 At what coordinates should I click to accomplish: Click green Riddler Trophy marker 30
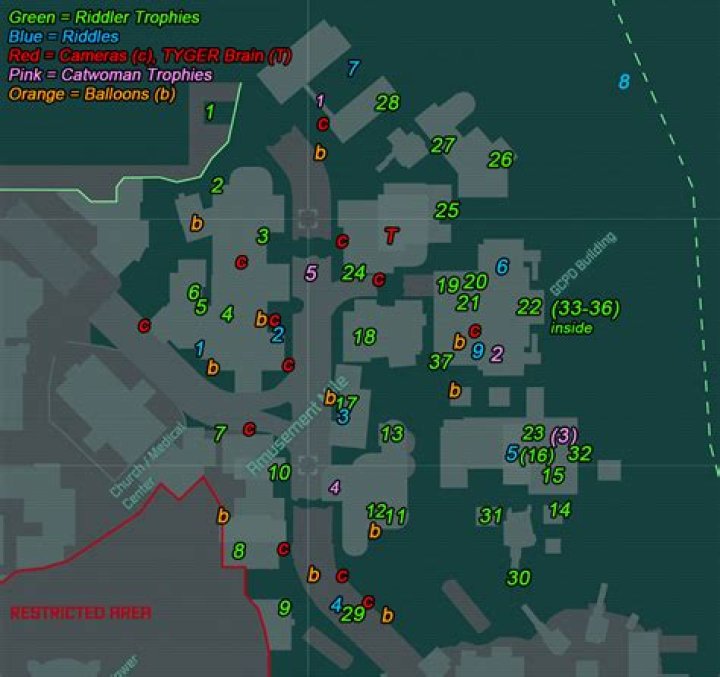[x=519, y=577]
